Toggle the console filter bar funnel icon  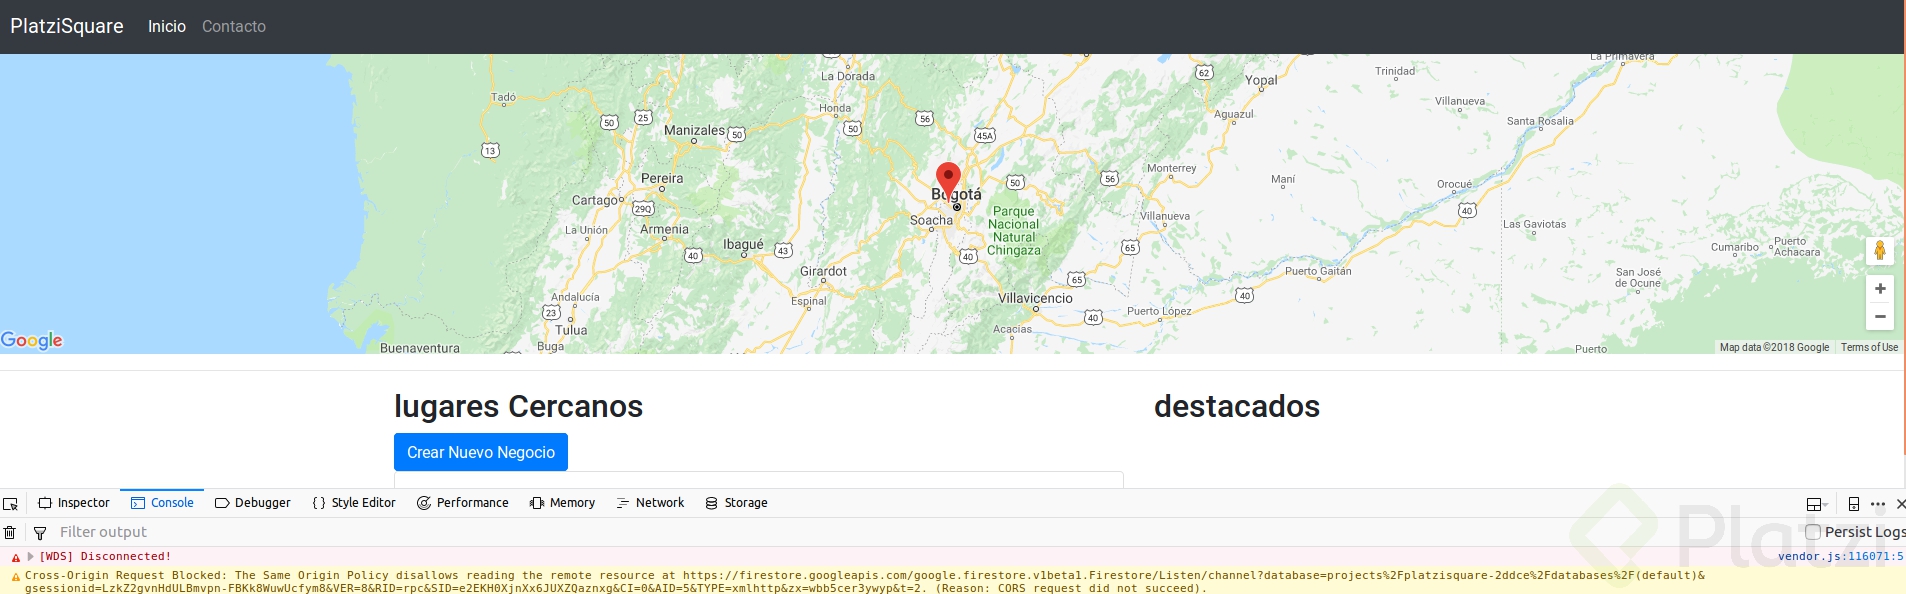tap(40, 533)
